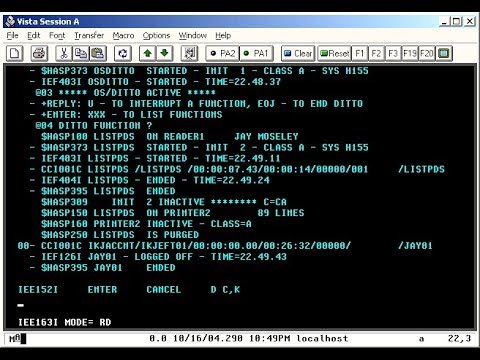Click the @03 OS/DITTO ACTIVE line
The image size is (480, 360).
click(125, 93)
